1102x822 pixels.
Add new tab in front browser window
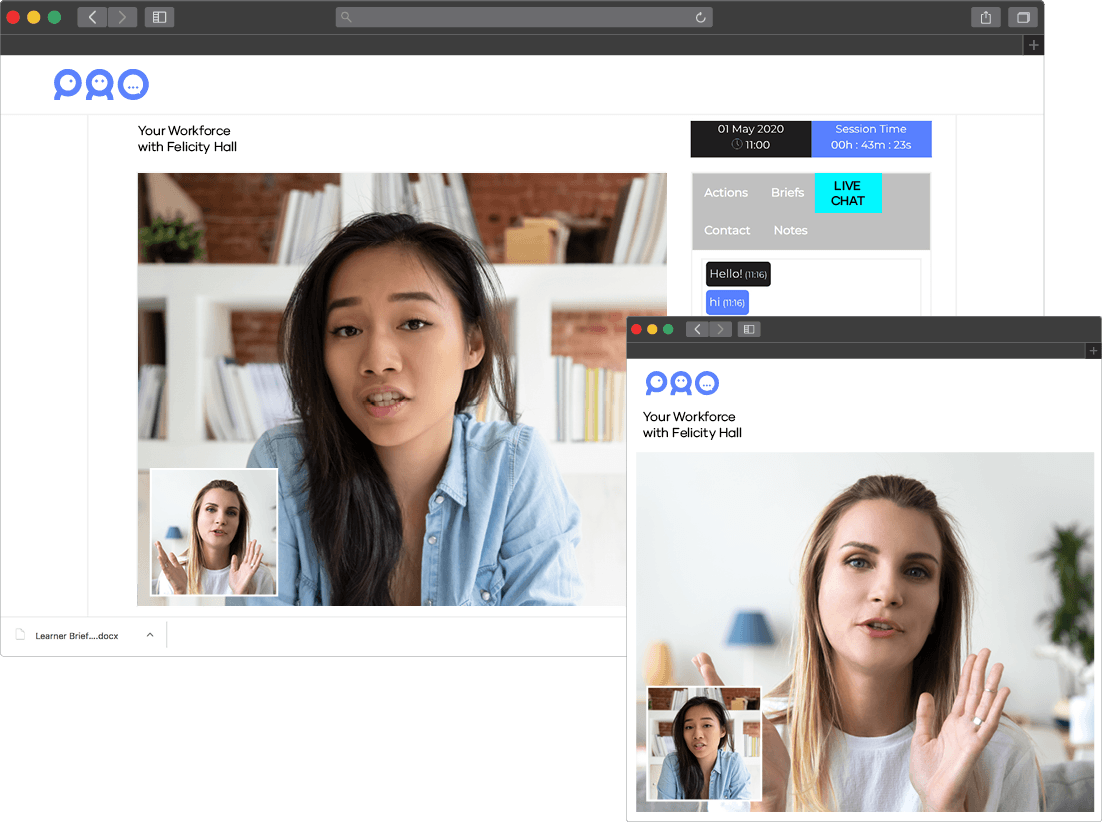1093,351
